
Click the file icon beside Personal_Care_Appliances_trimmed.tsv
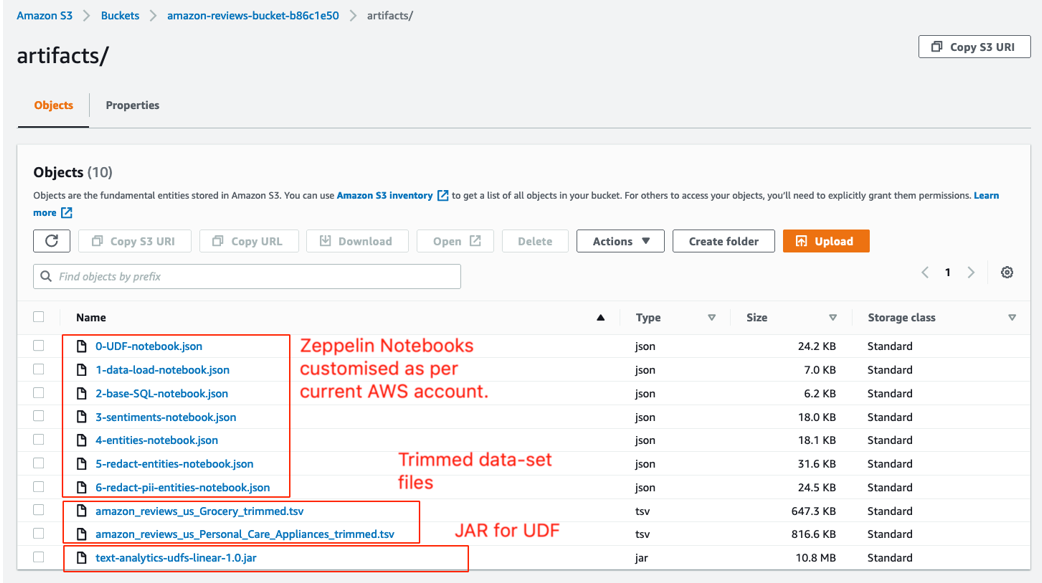(82, 534)
